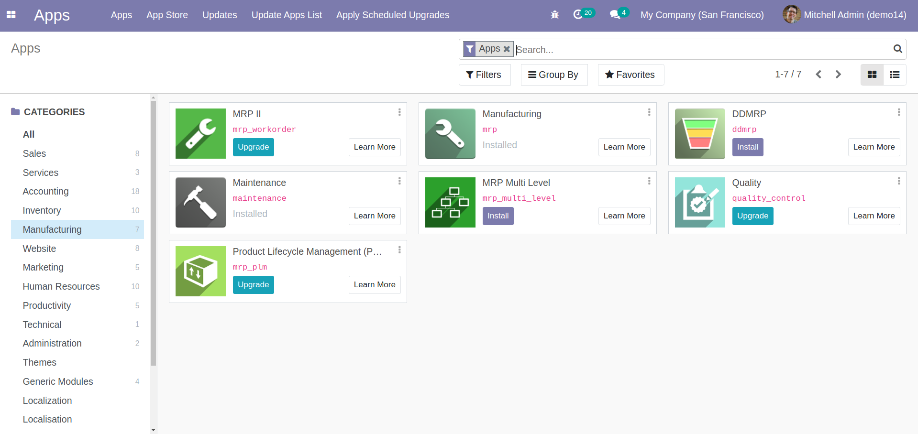918x434 pixels.
Task: Select the Accounting category
Action: 77,192
